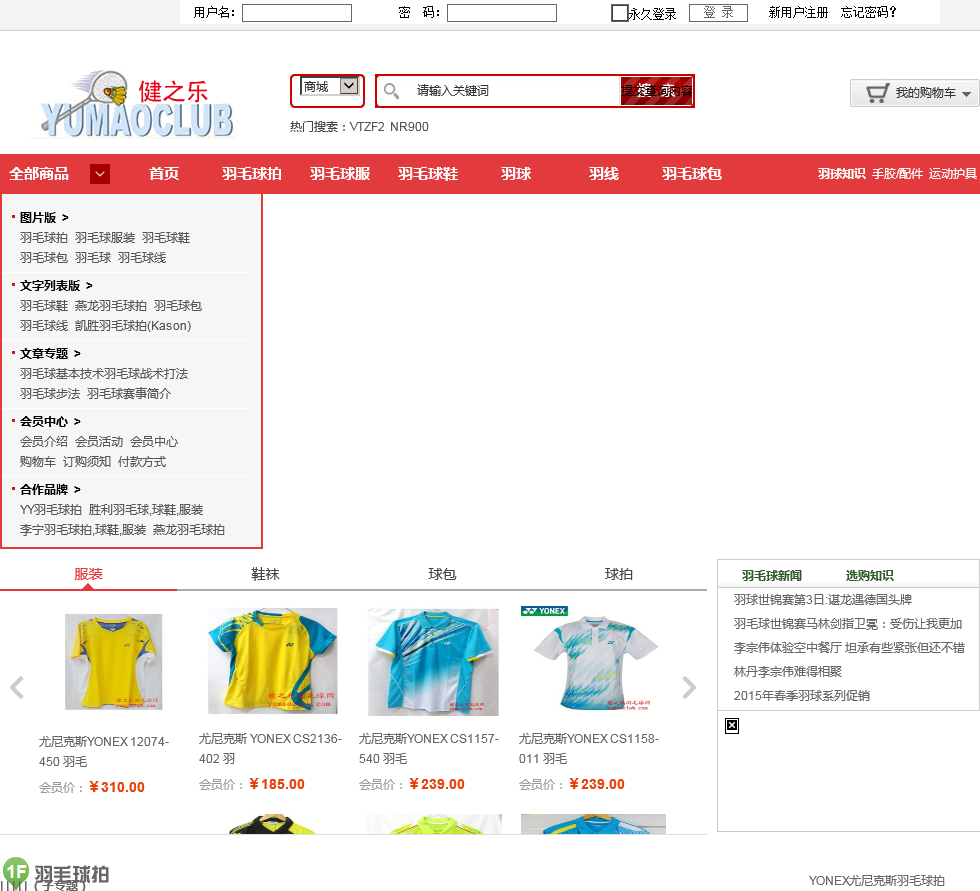This screenshot has height=891, width=980.
Task: Switch to the 选购知识 tab
Action: click(x=869, y=575)
